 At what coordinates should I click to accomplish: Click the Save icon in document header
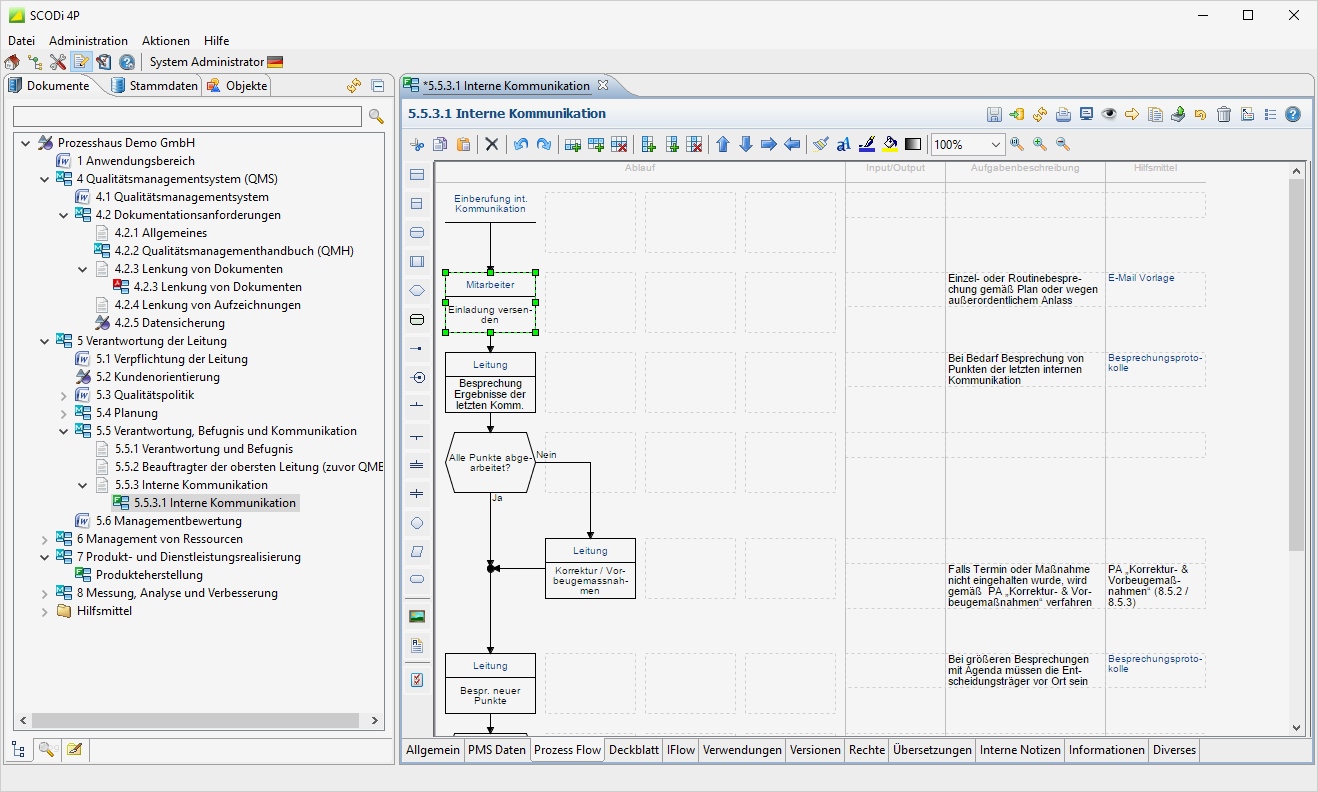pos(994,114)
